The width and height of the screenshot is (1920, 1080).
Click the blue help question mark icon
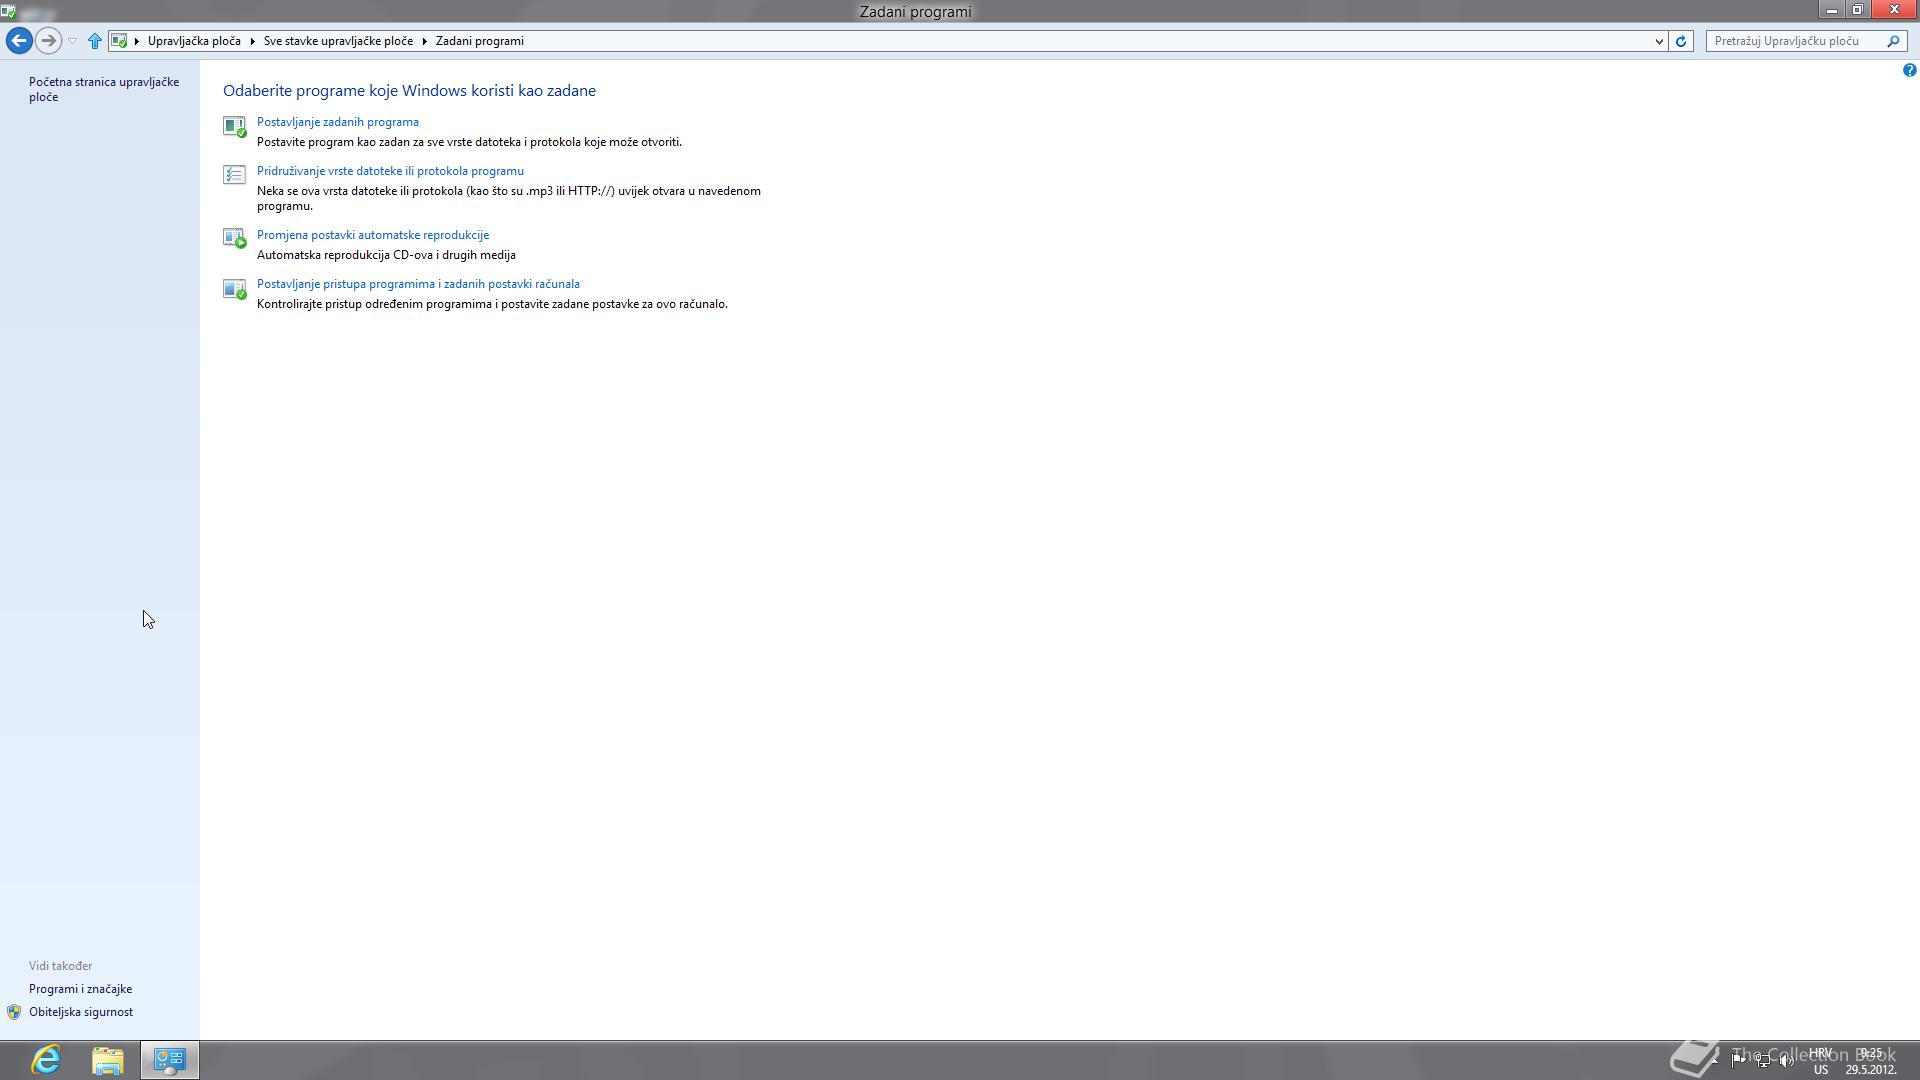click(x=1909, y=70)
